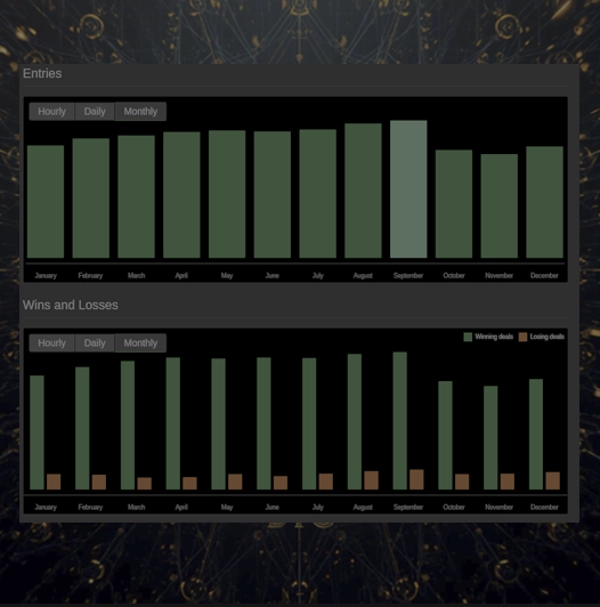Click November losing deals brown bar
Image resolution: width=600 pixels, height=607 pixels.
(507, 482)
